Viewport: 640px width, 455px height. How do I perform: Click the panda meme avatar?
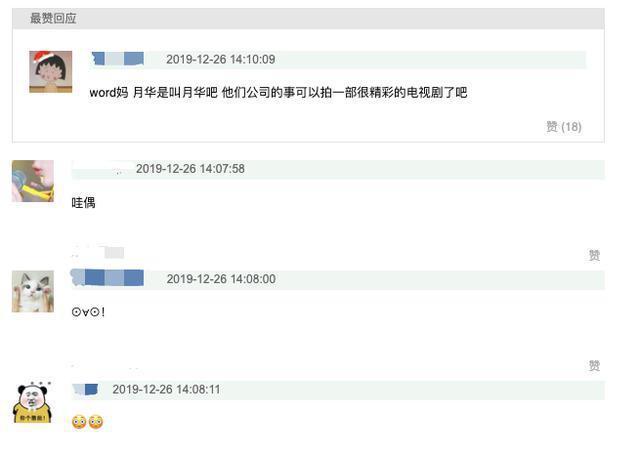point(33,402)
